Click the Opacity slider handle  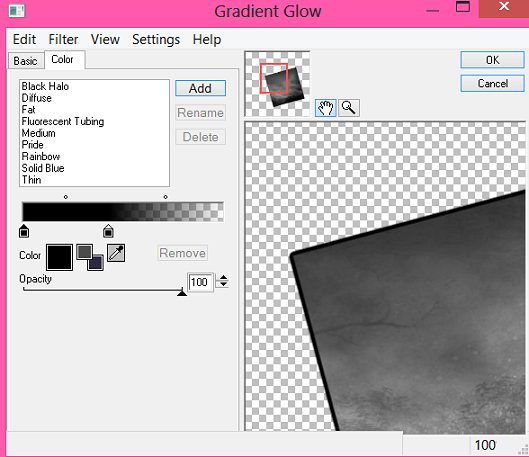pyautogui.click(x=182, y=292)
